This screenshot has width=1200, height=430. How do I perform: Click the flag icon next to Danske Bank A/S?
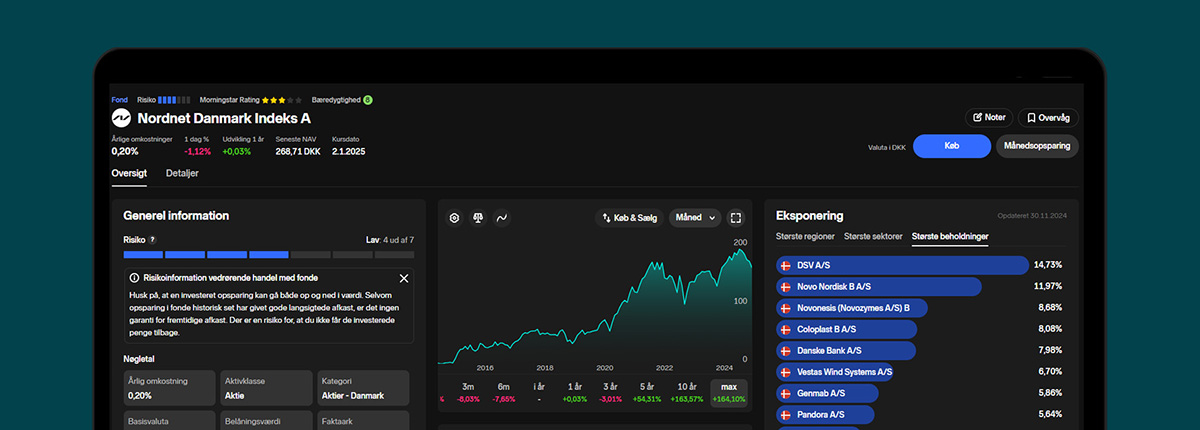(785, 350)
